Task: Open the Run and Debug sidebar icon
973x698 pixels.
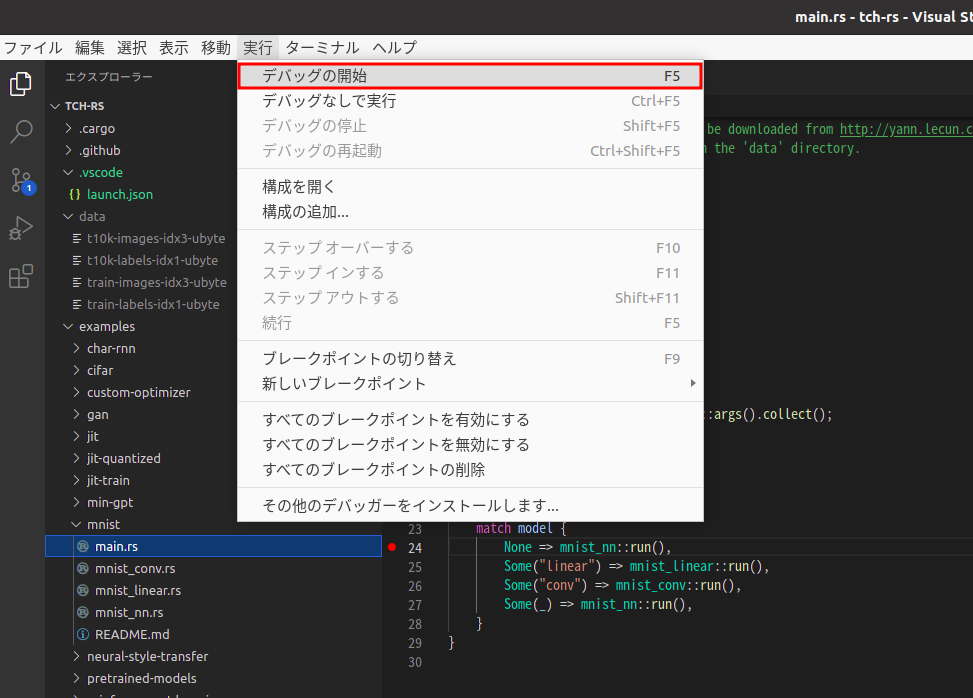Action: pos(20,228)
